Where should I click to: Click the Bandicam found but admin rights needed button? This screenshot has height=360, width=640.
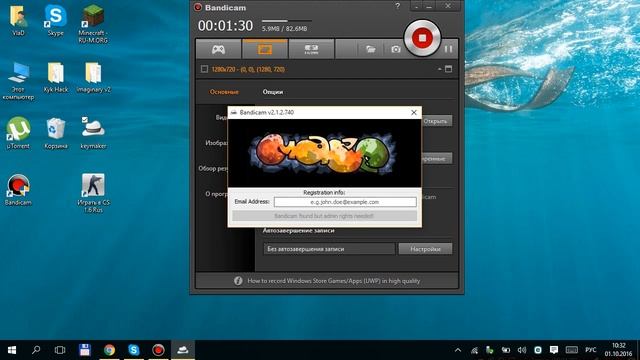pyautogui.click(x=324, y=216)
